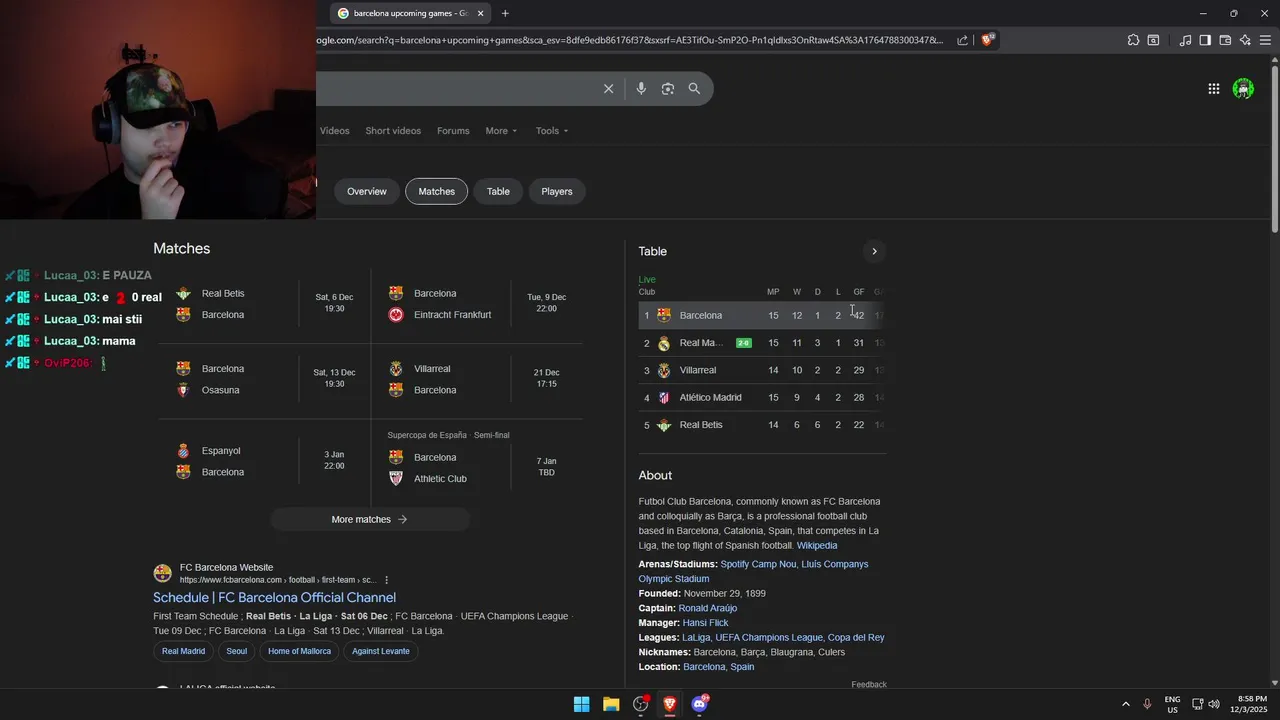Open the volume speaker tray icon
Screen dimensions: 1280x720
point(1214,704)
